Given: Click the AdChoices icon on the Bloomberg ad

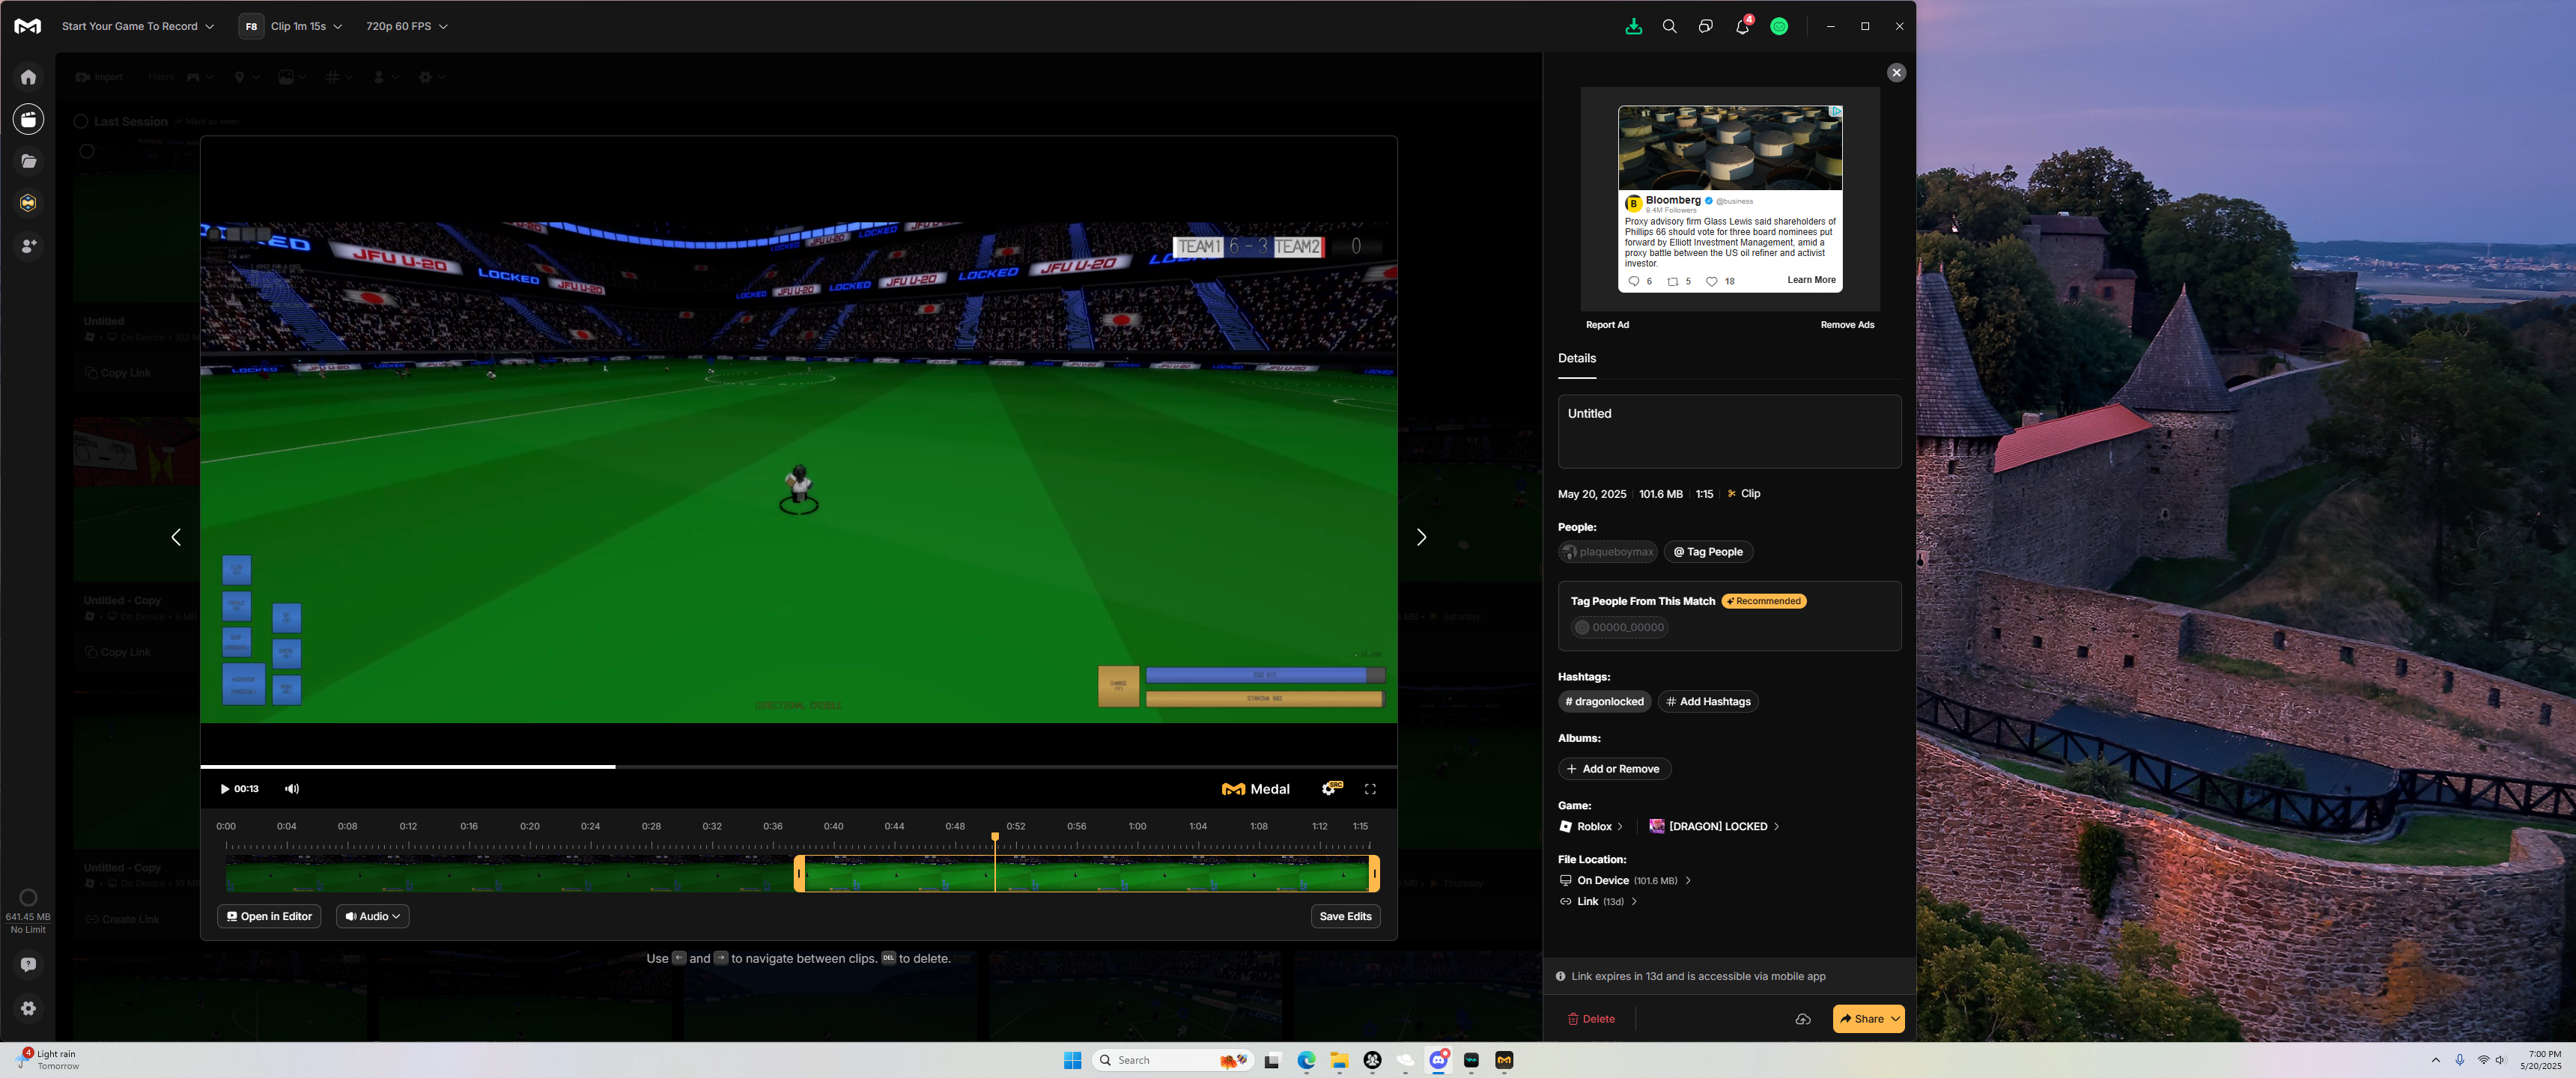Looking at the screenshot, I should (1836, 111).
